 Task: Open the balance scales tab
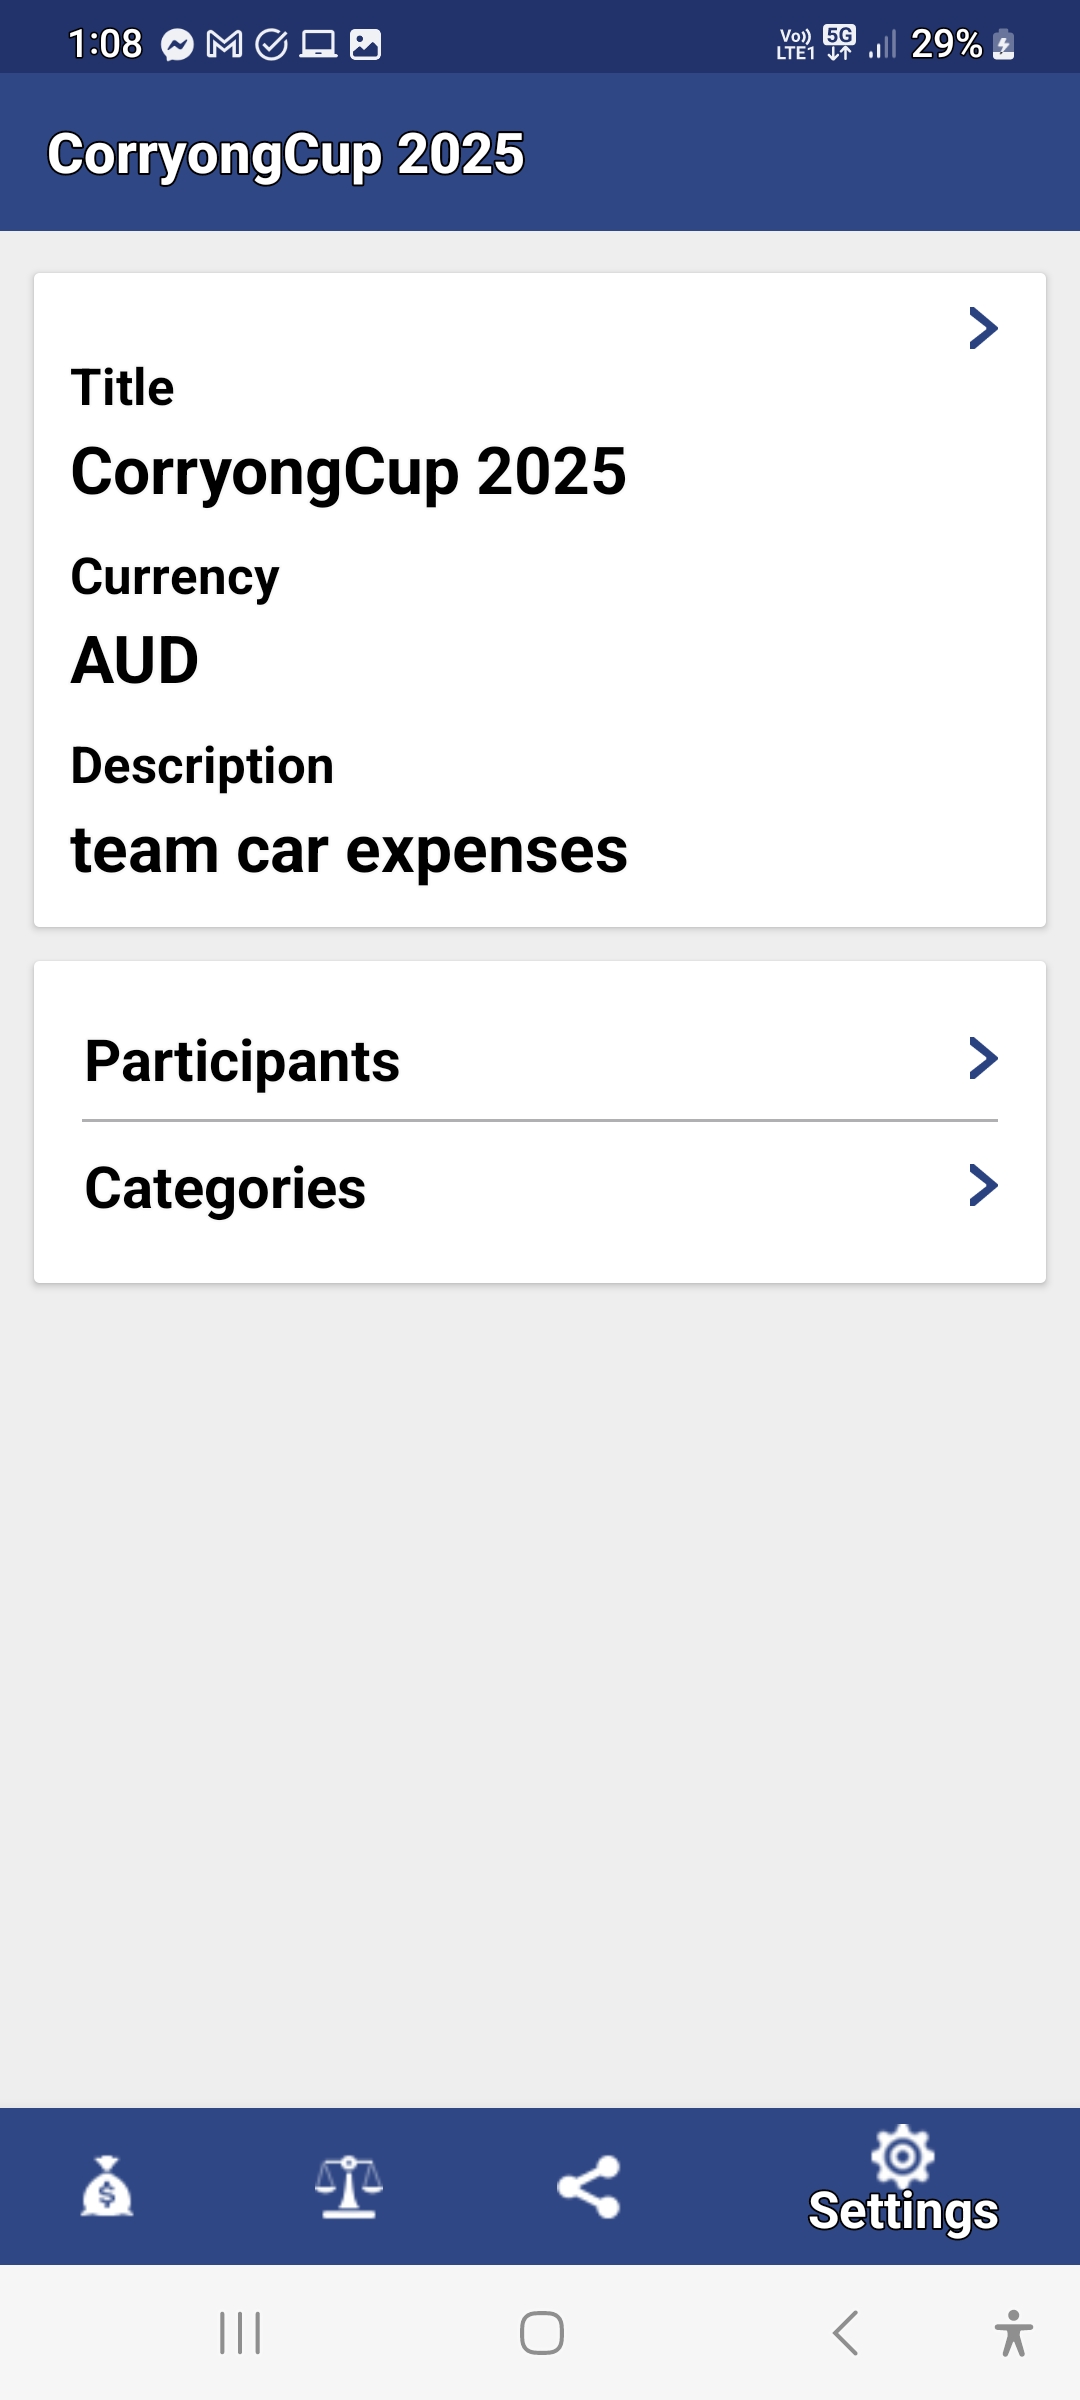tap(348, 2186)
